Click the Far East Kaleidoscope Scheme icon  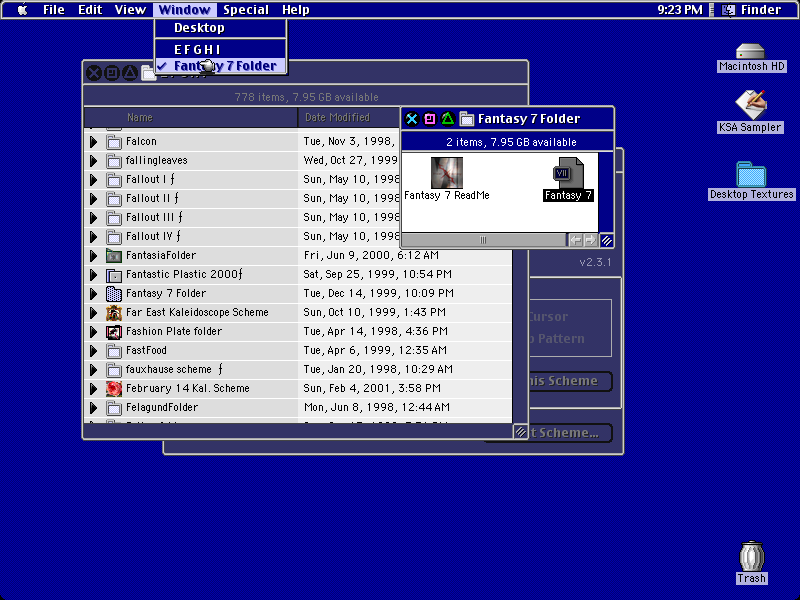pyautogui.click(x=114, y=312)
